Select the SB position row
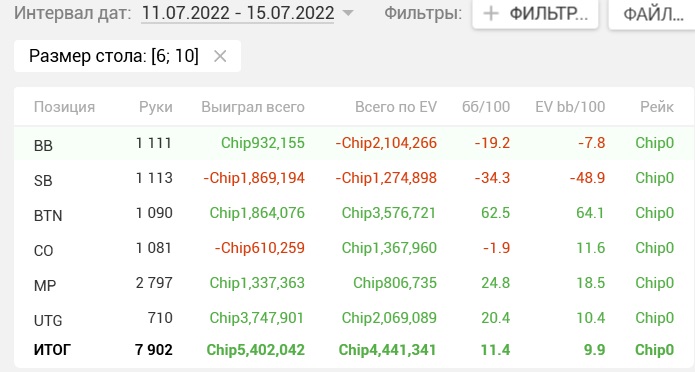The height and width of the screenshot is (372, 695). tap(355, 178)
